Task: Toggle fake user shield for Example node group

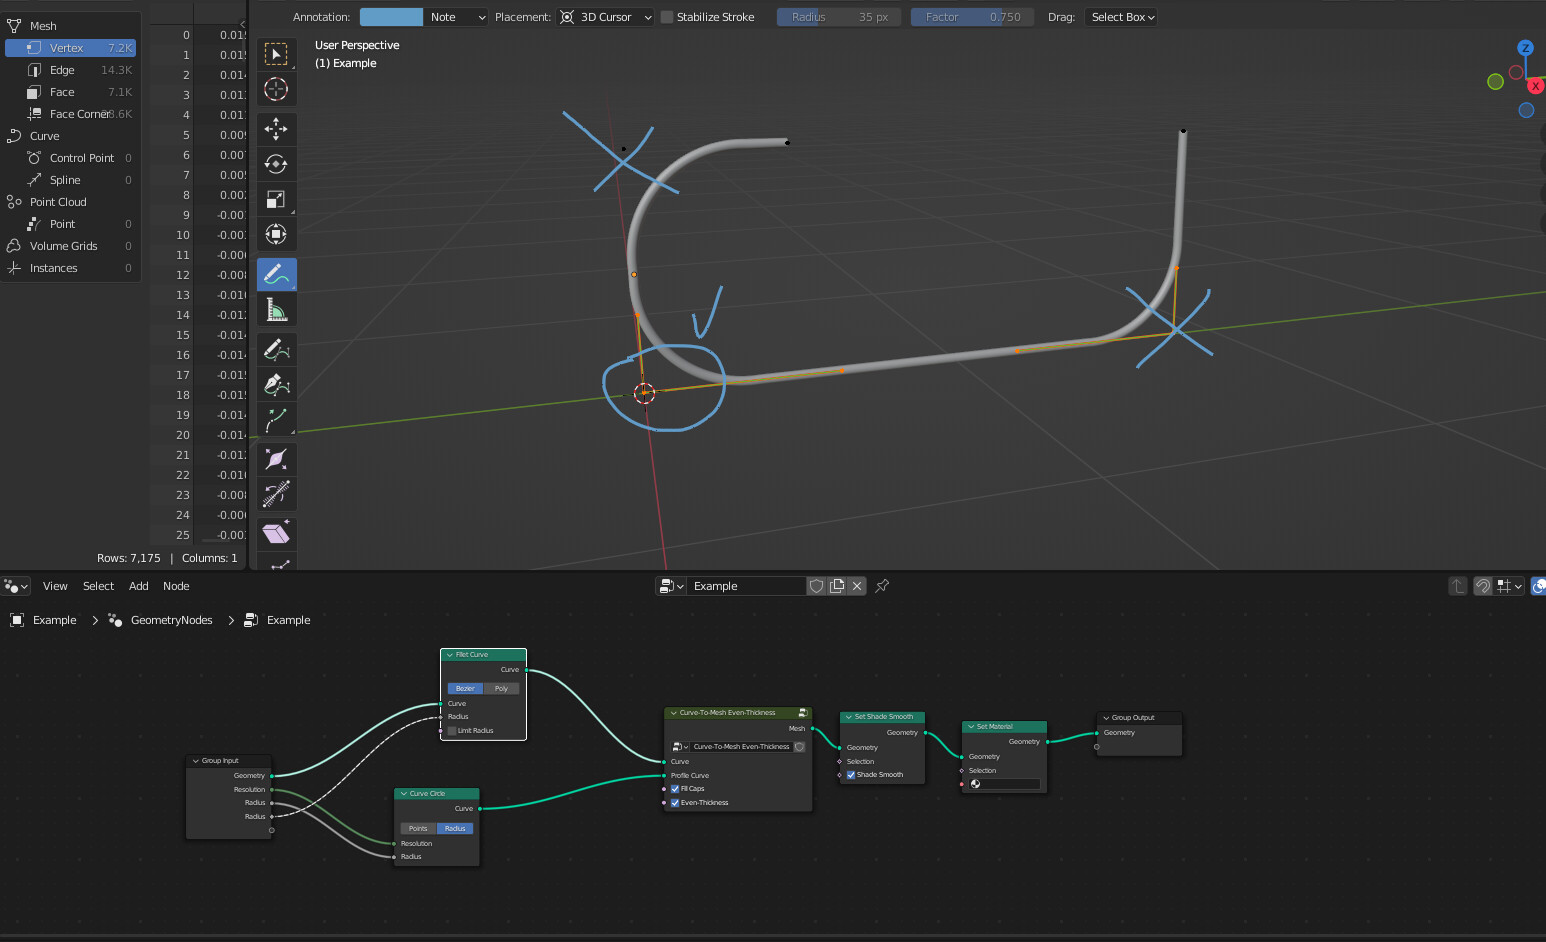Action: click(x=817, y=586)
